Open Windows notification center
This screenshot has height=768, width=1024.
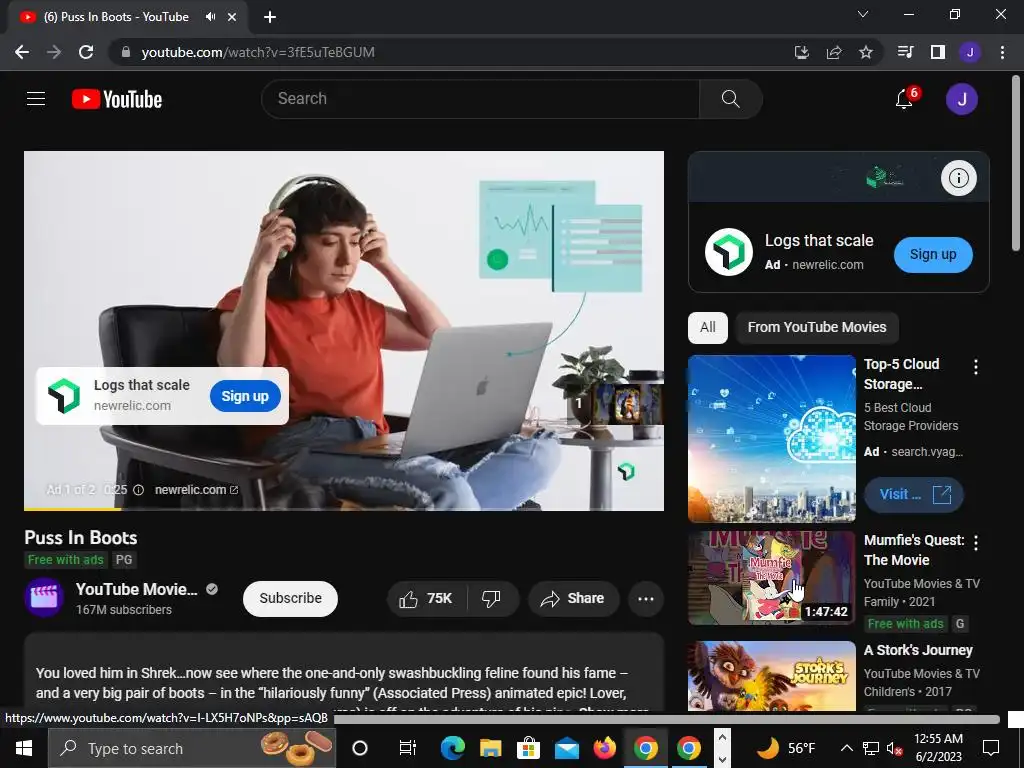(x=991, y=748)
